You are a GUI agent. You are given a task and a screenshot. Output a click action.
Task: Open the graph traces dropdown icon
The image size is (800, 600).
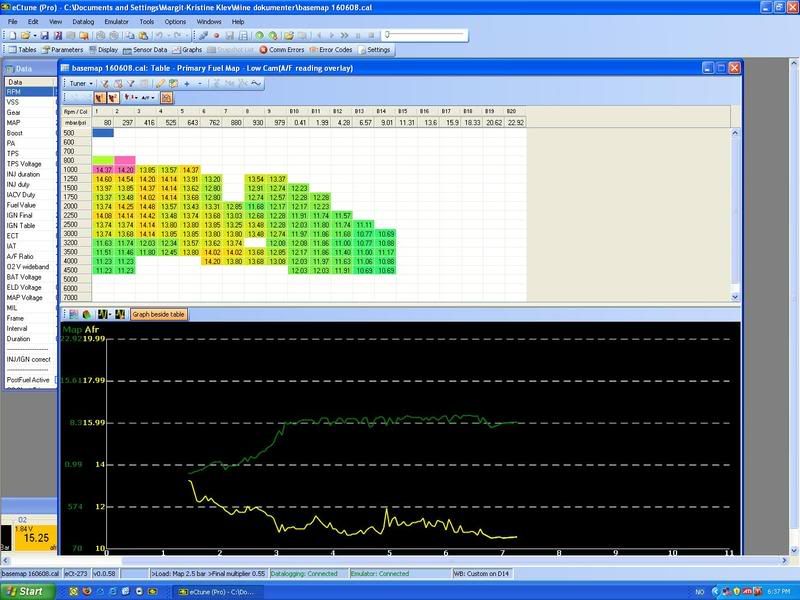(104, 315)
